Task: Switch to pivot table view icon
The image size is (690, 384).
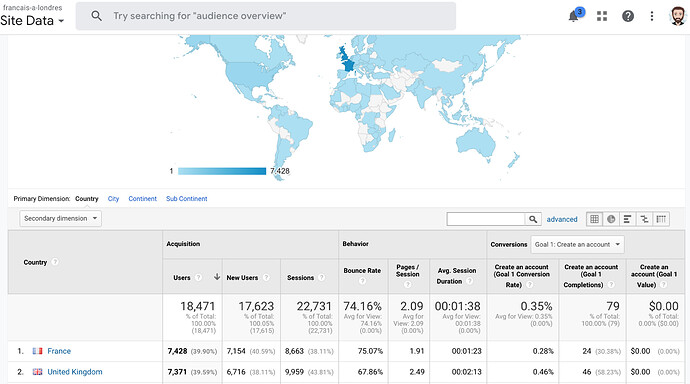Action: click(x=661, y=219)
